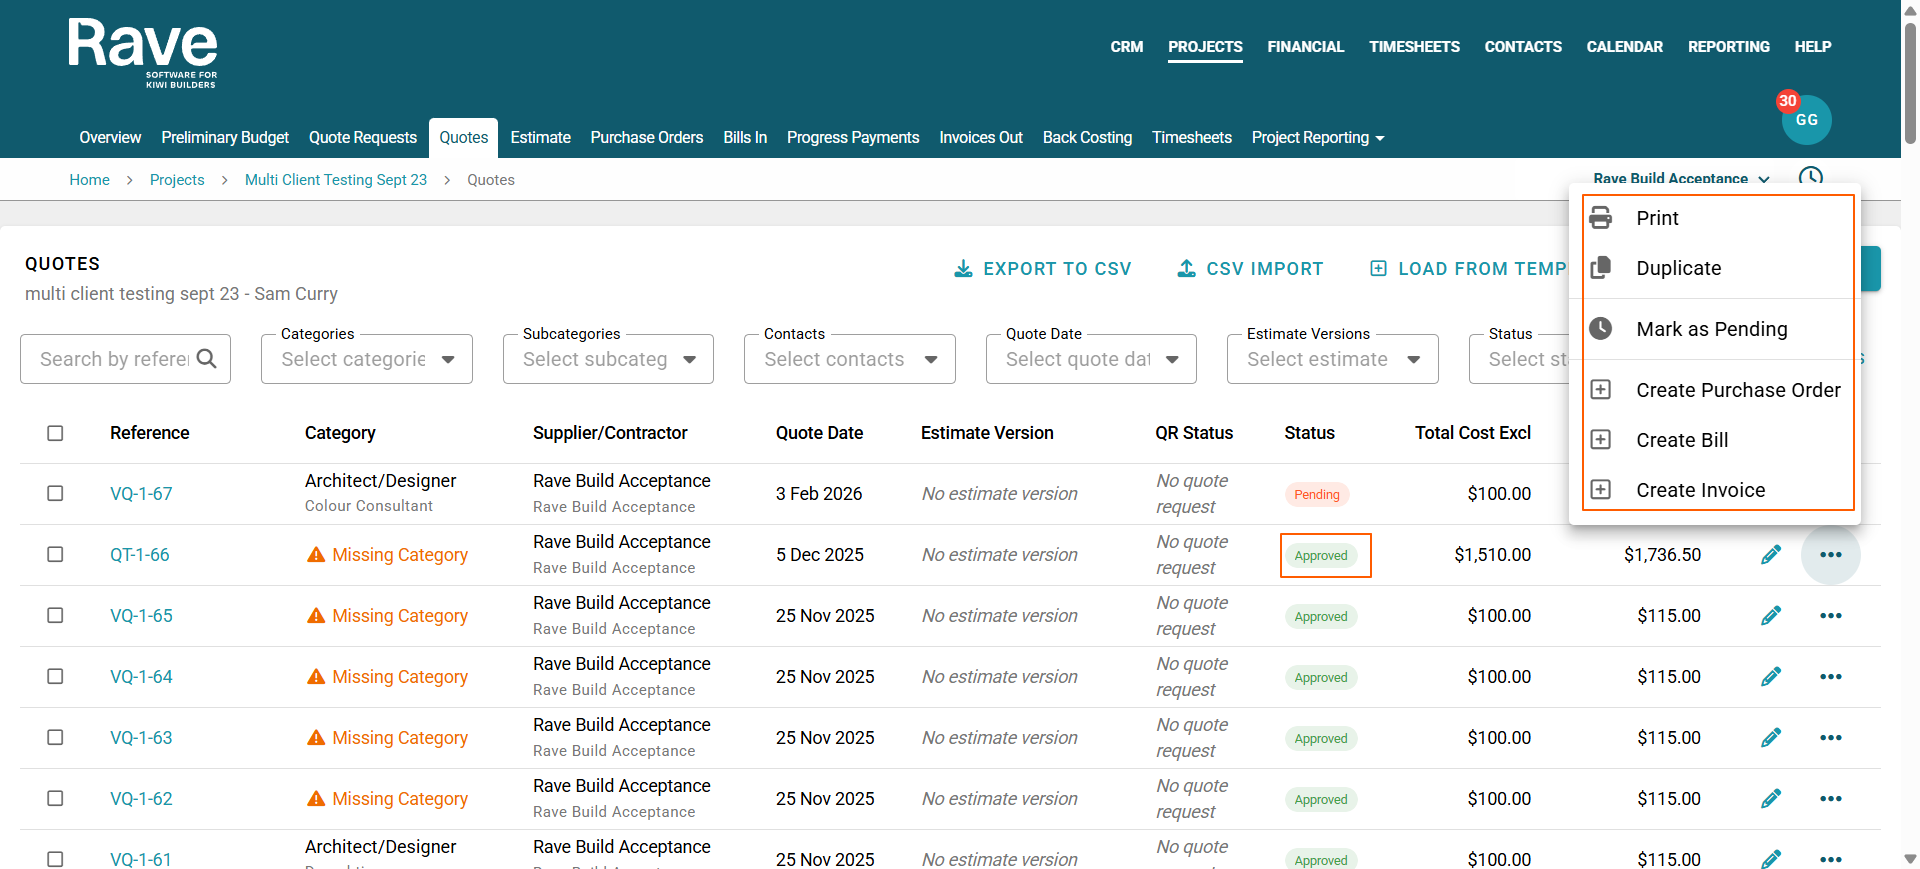
Task: Choose Mark as Pending in context menu
Action: click(1711, 329)
